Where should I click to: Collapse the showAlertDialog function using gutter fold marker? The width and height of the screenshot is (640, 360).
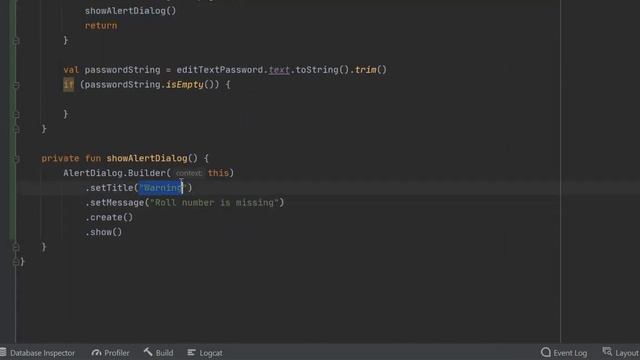pyautogui.click(x=16, y=158)
